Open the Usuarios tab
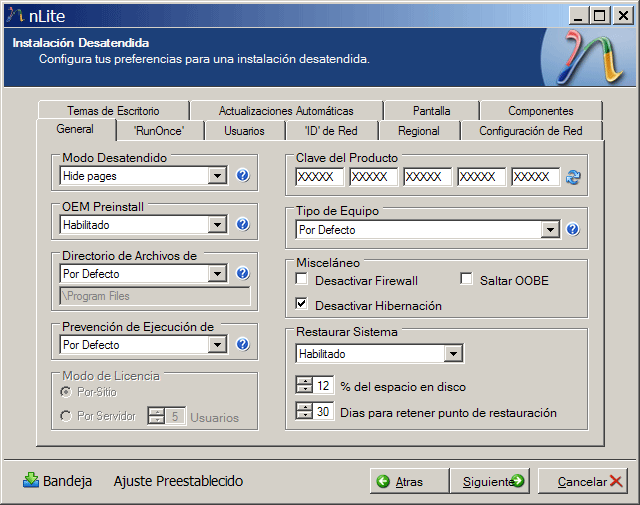 pyautogui.click(x=244, y=131)
